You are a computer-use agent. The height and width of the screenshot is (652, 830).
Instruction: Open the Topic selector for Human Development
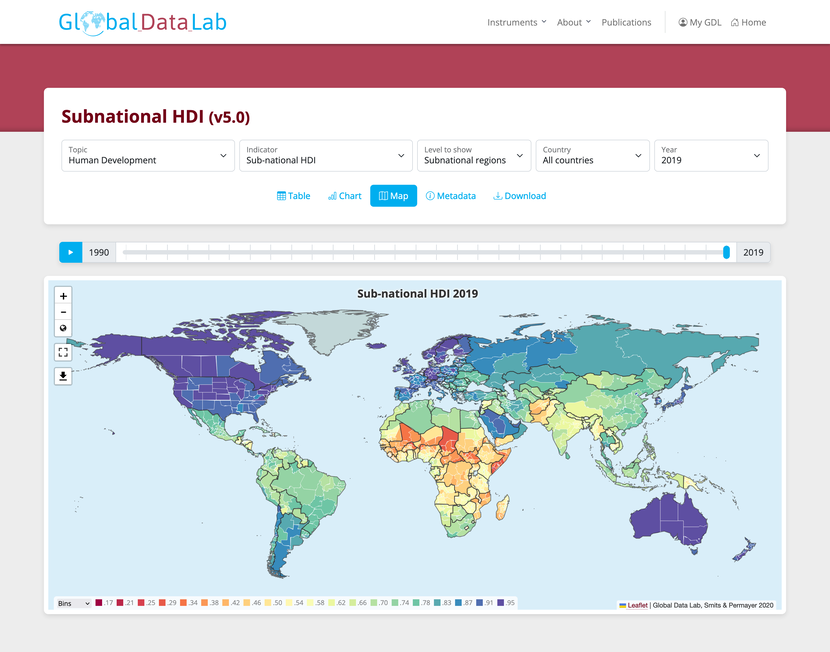(x=147, y=156)
